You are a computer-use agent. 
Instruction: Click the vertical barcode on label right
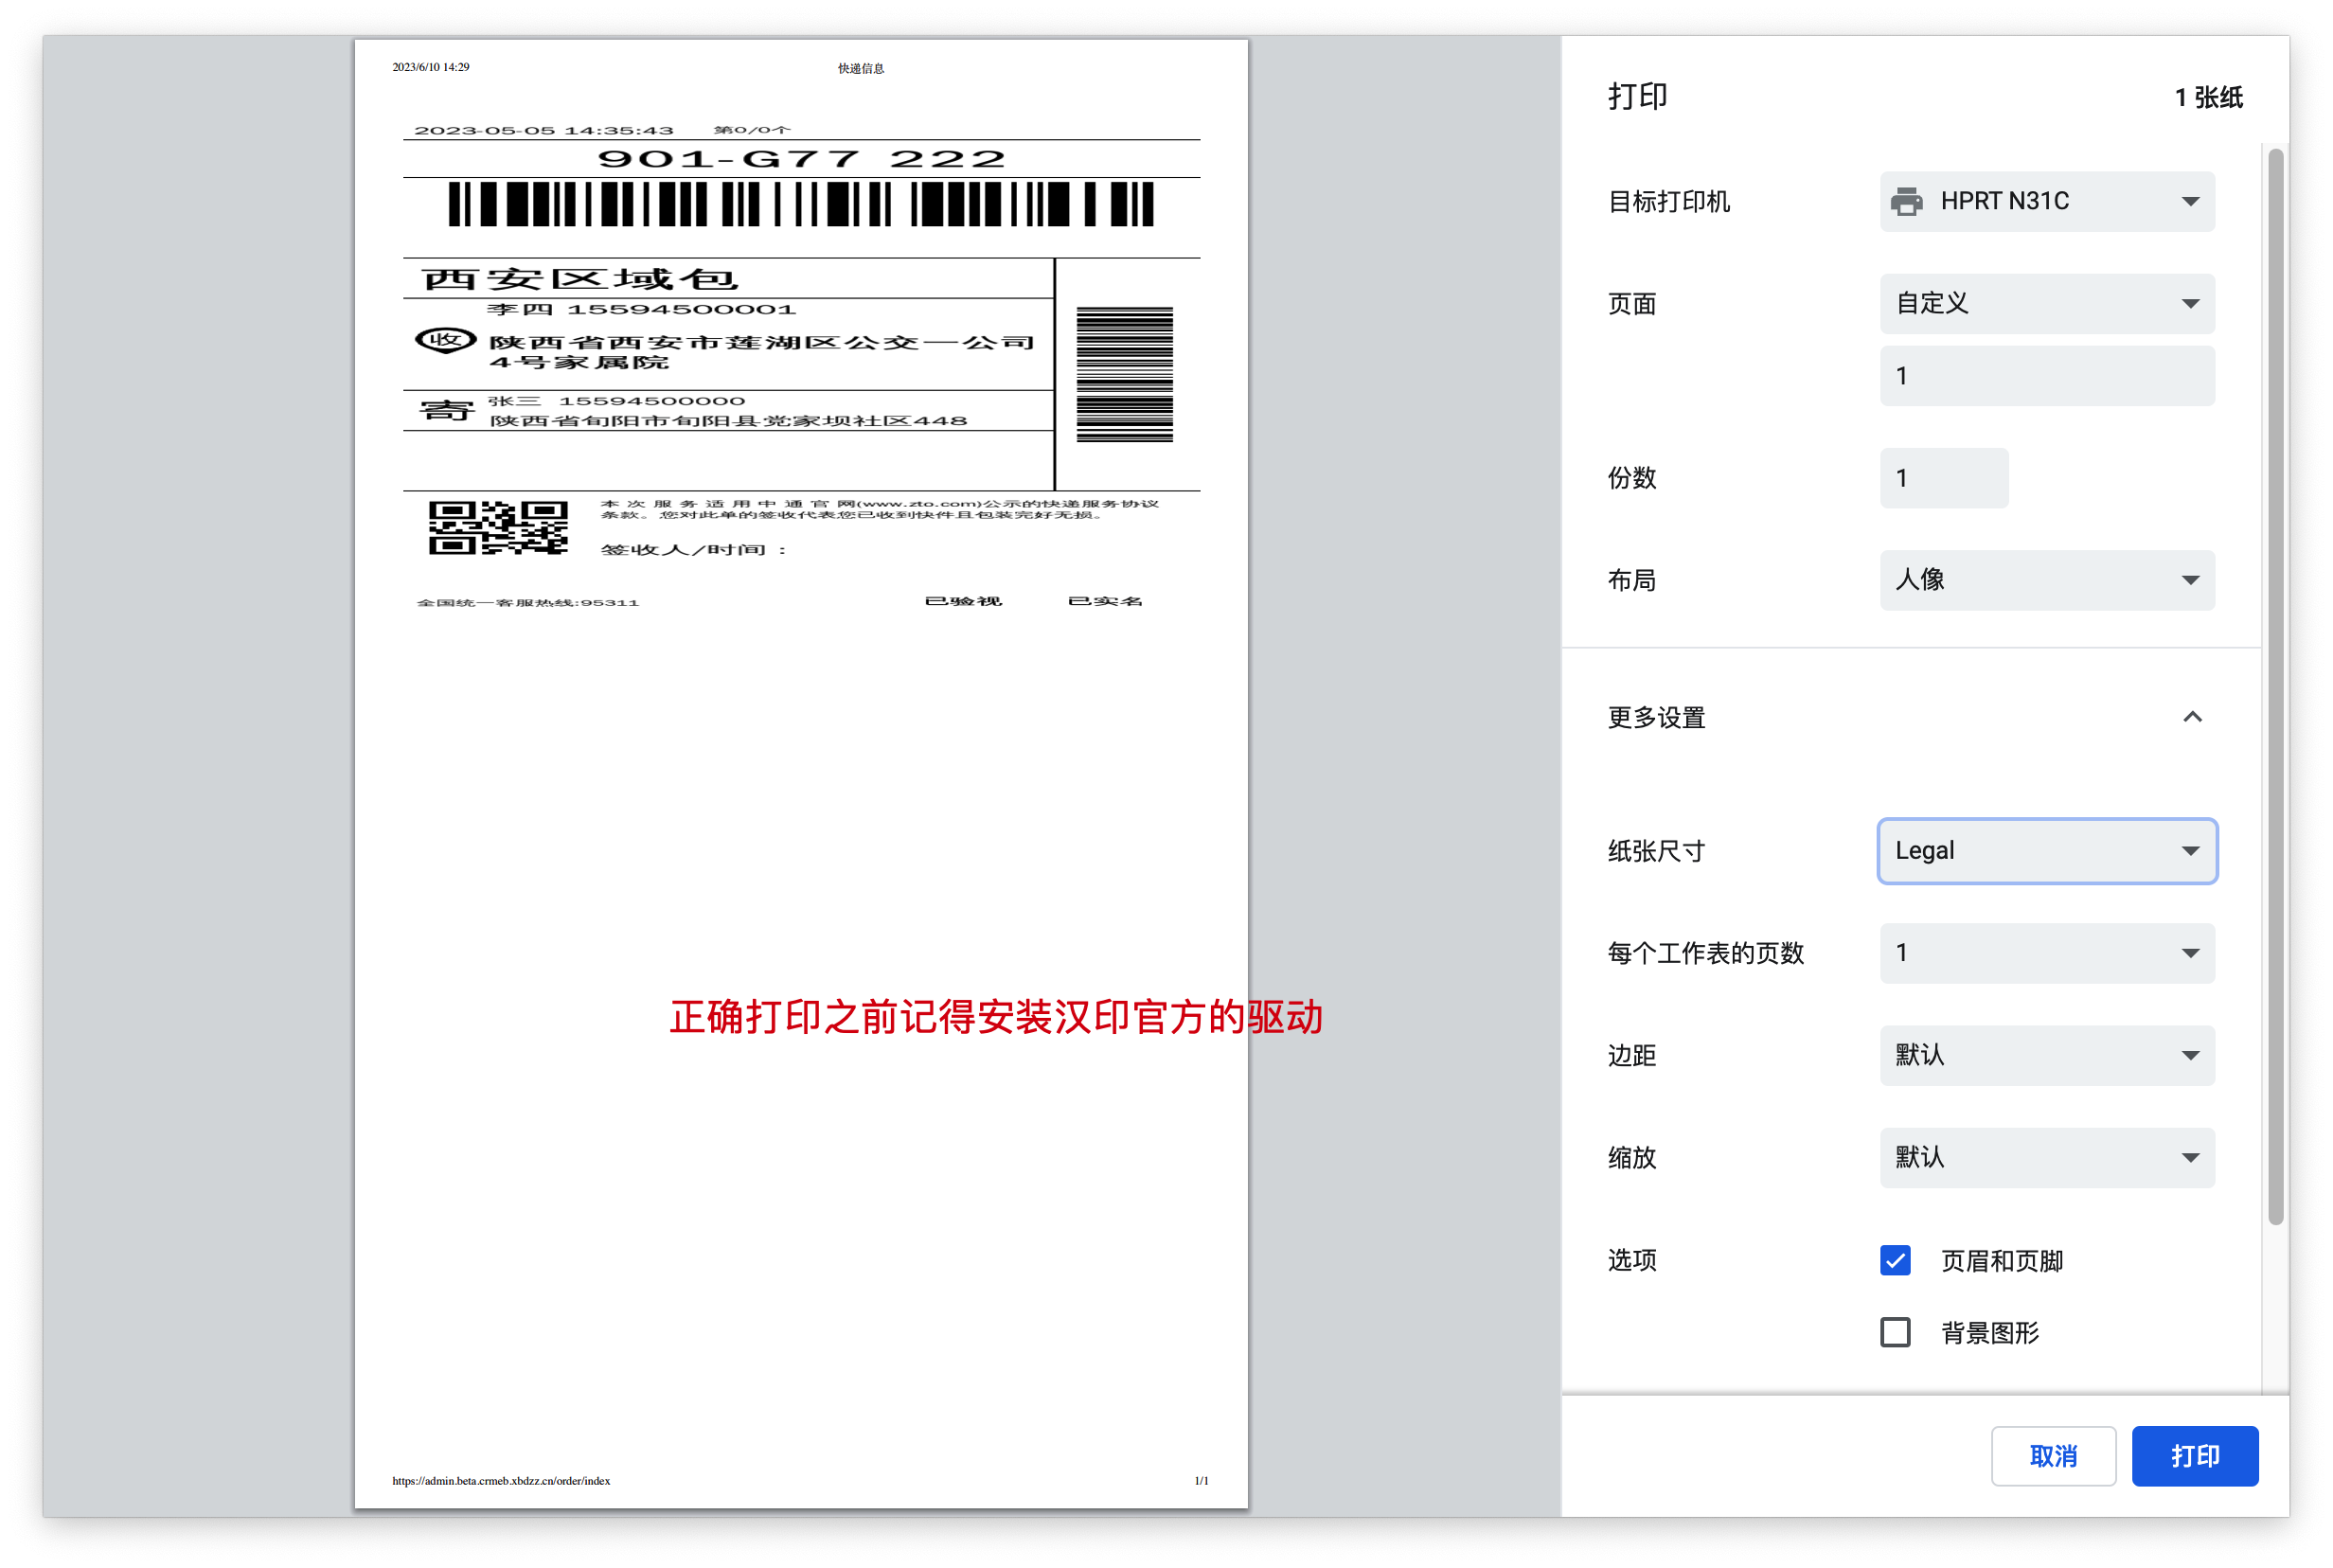(x=1124, y=374)
